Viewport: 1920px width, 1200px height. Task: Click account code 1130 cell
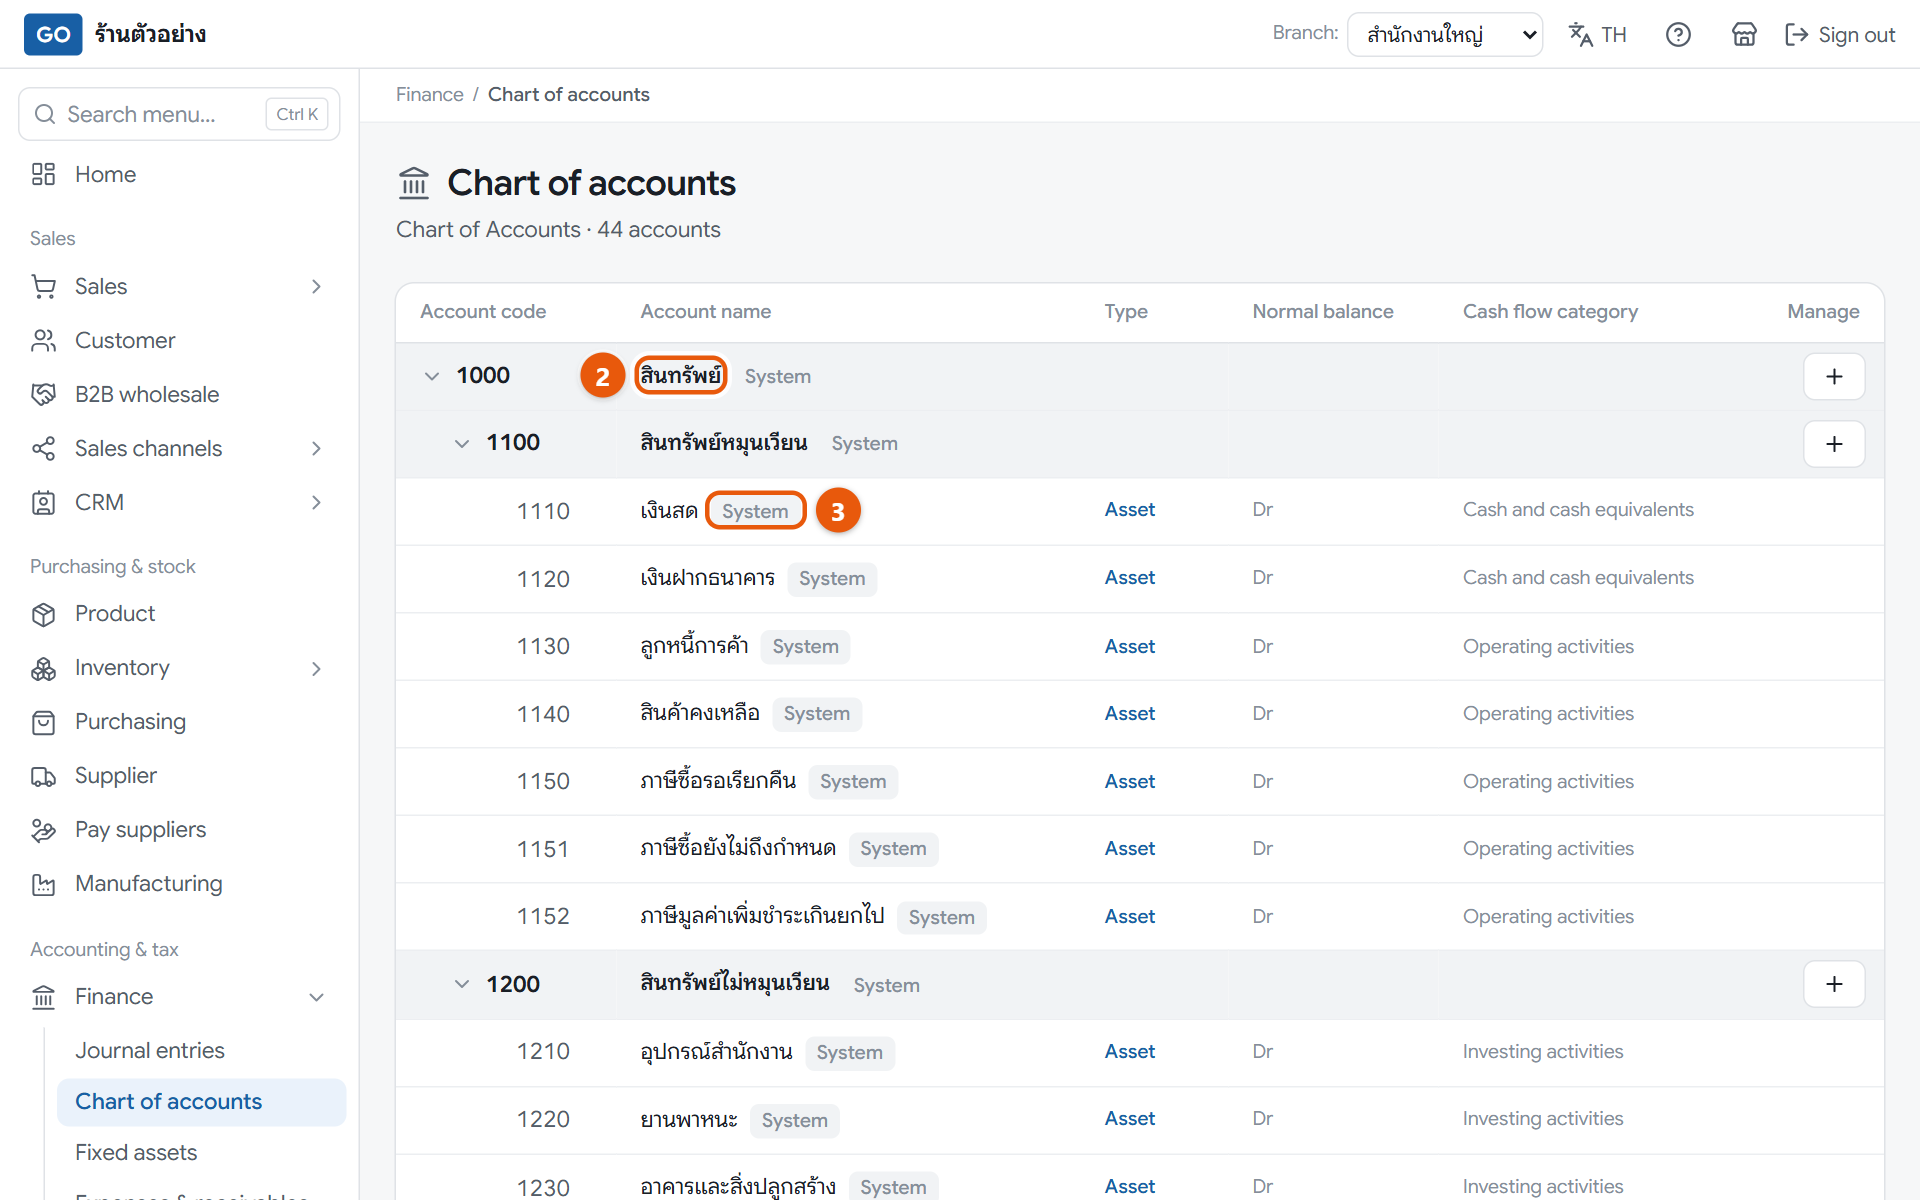click(x=543, y=647)
